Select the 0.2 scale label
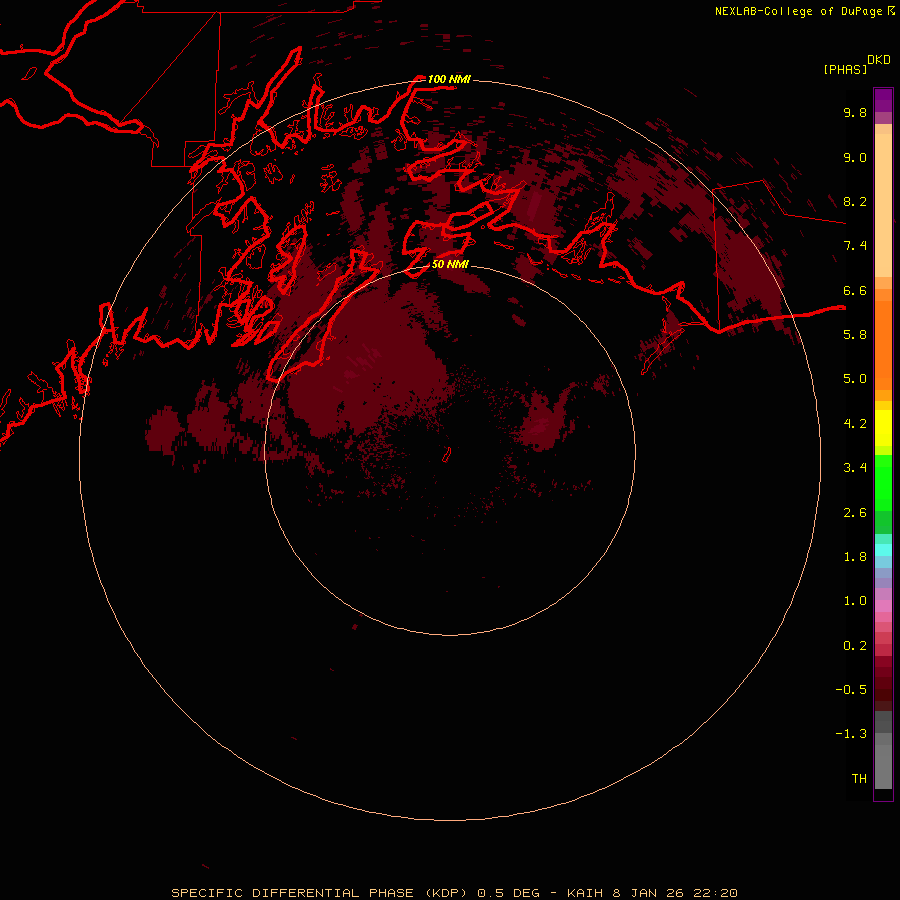Image resolution: width=900 pixels, height=900 pixels. tap(855, 646)
